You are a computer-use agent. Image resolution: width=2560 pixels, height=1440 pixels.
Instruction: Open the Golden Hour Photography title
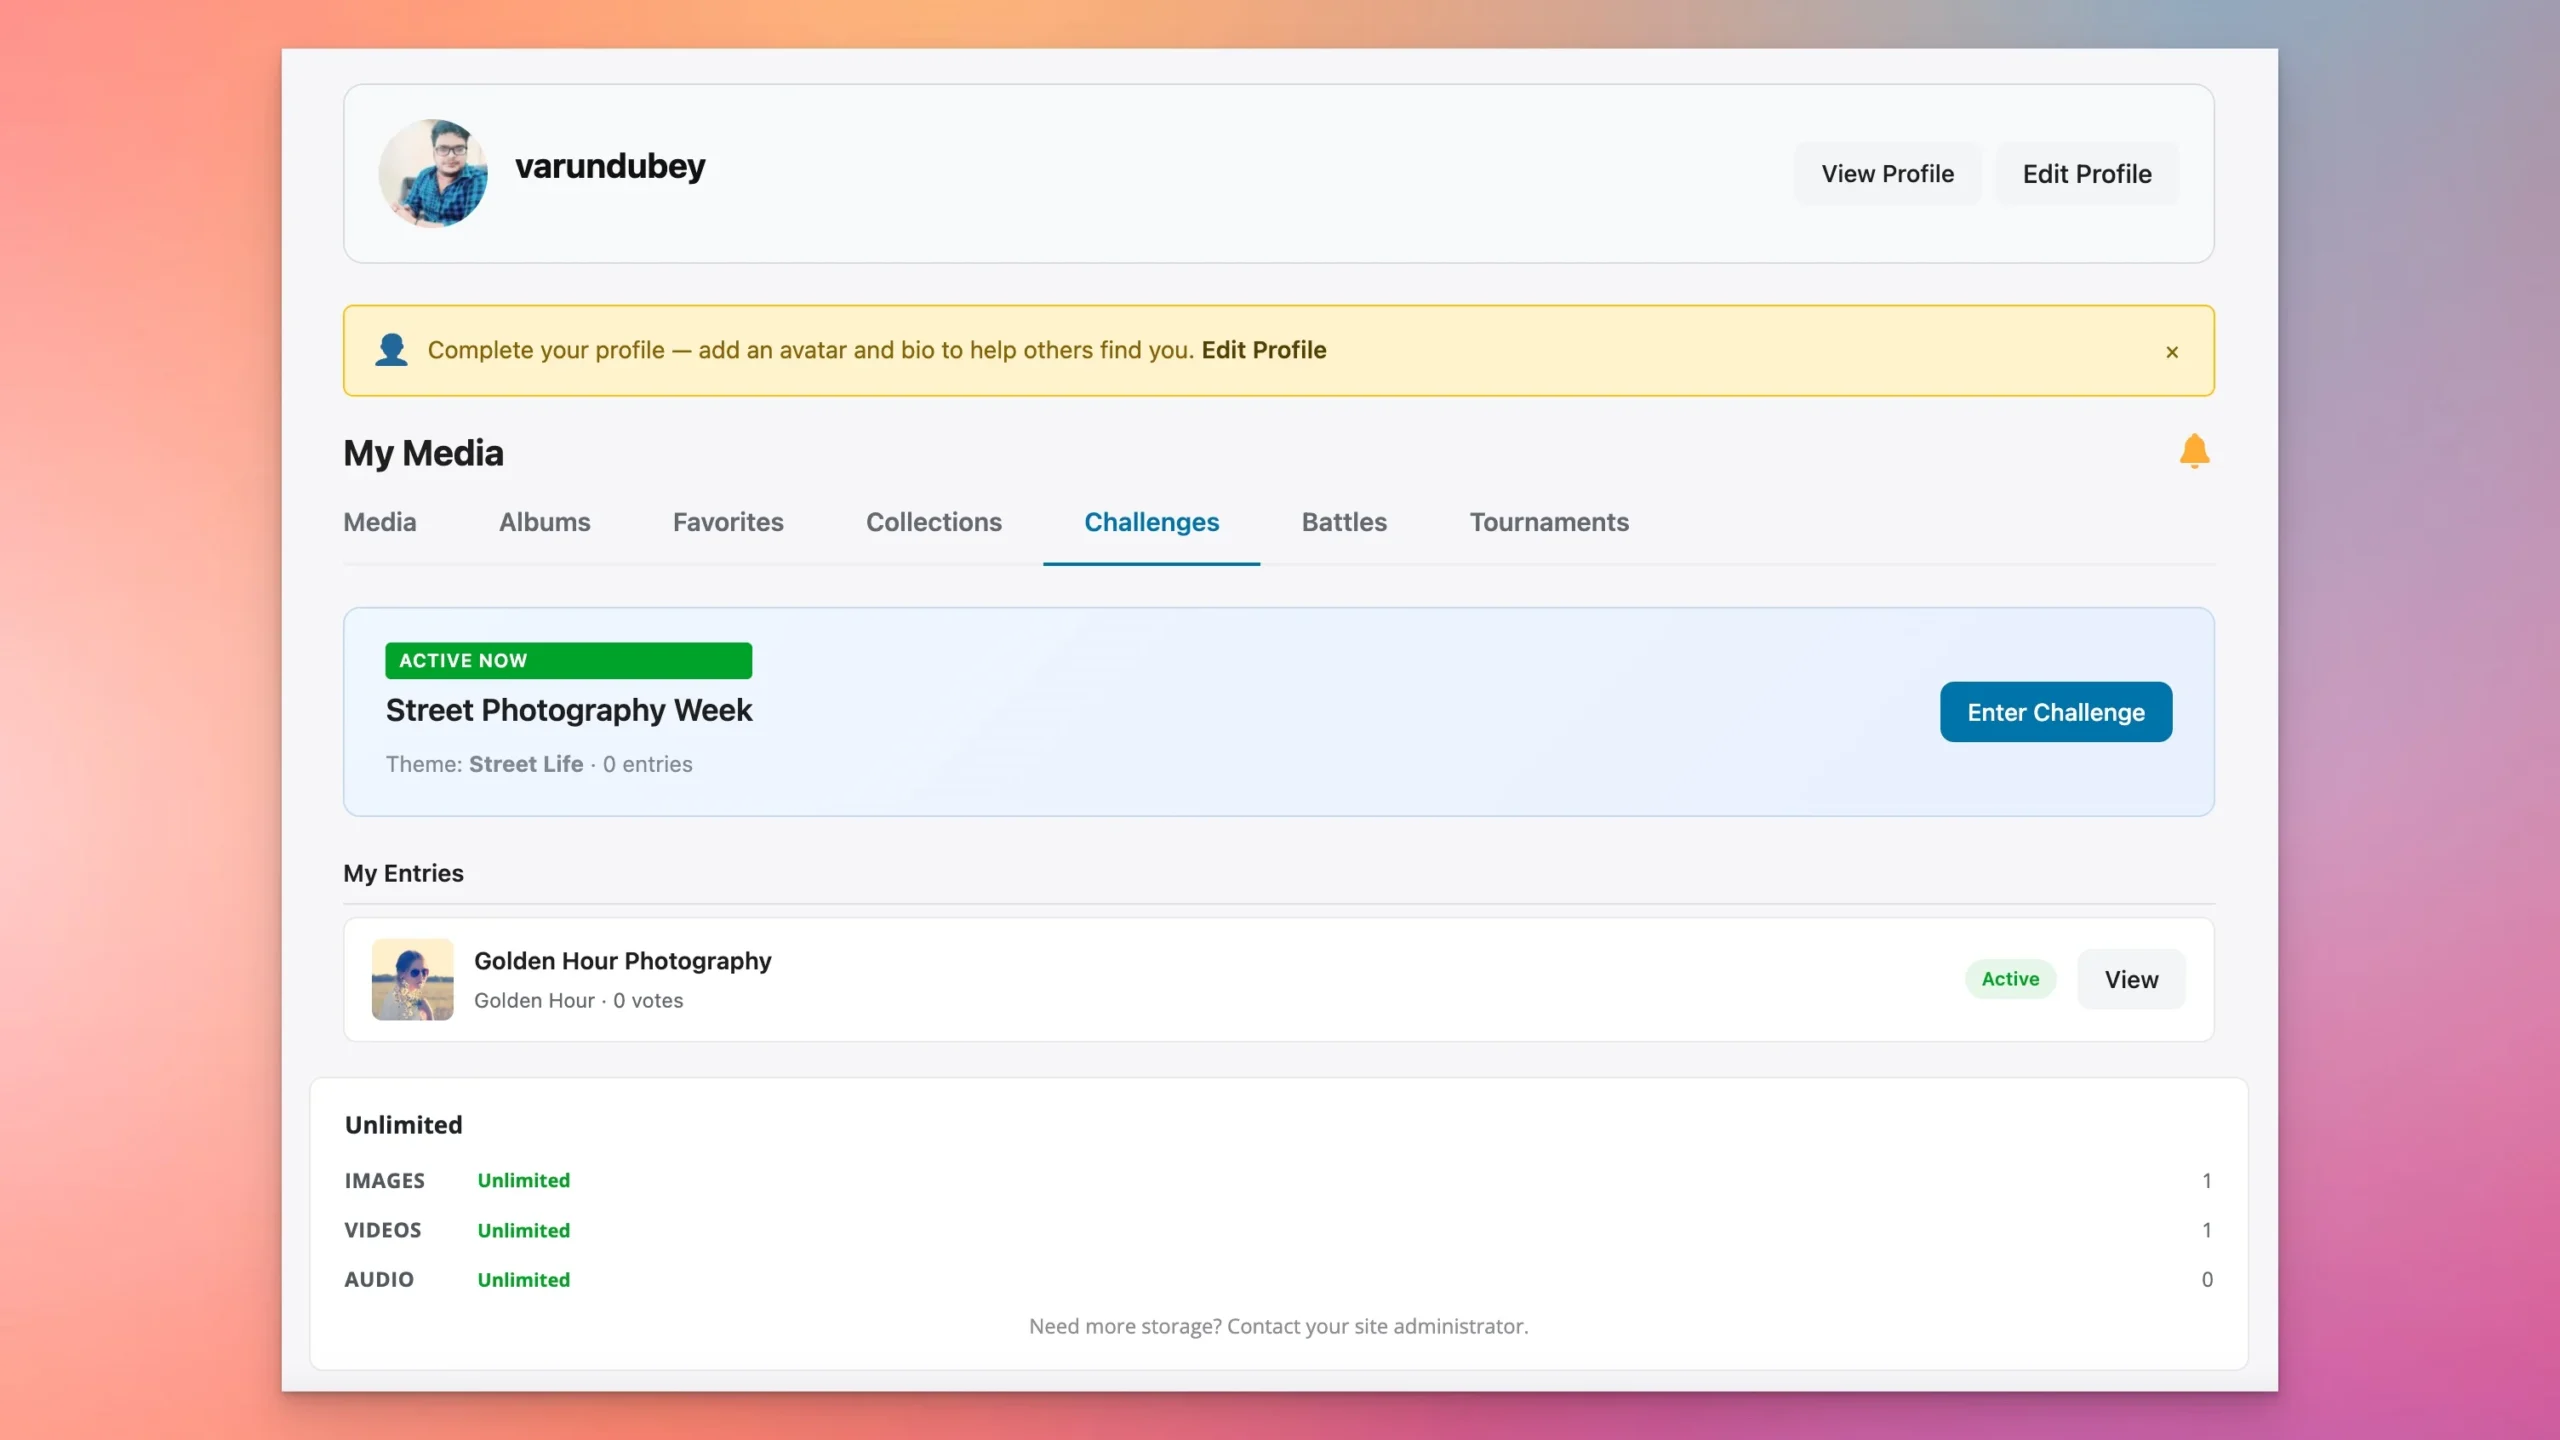coord(622,961)
